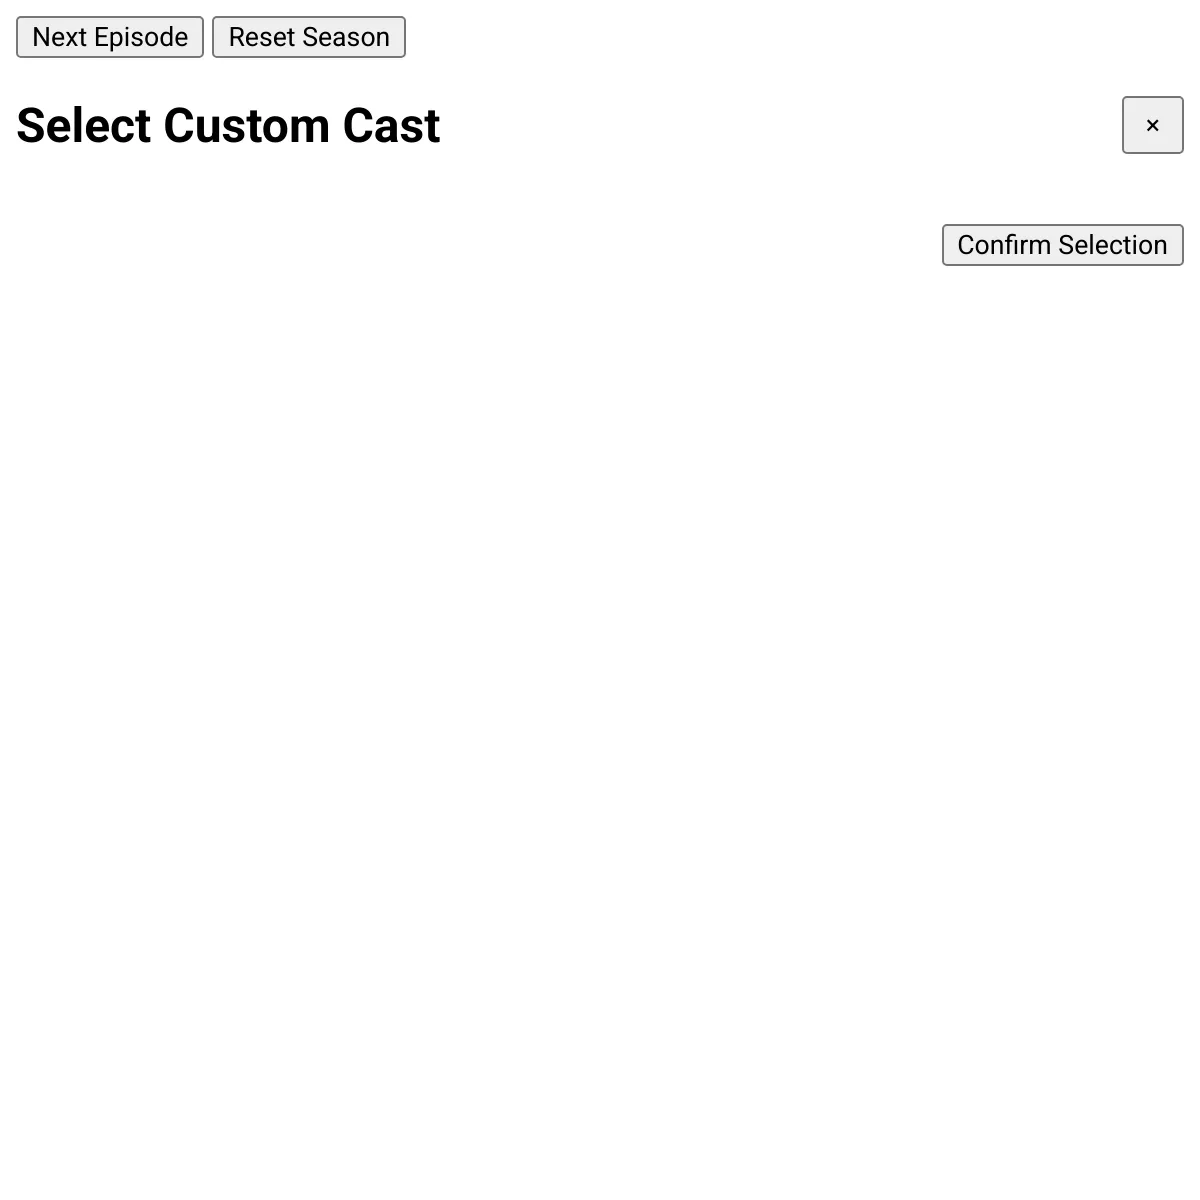Image resolution: width=1200 pixels, height=1200 pixels.
Task: Dismiss the custom cast panel
Action: coord(1152,125)
